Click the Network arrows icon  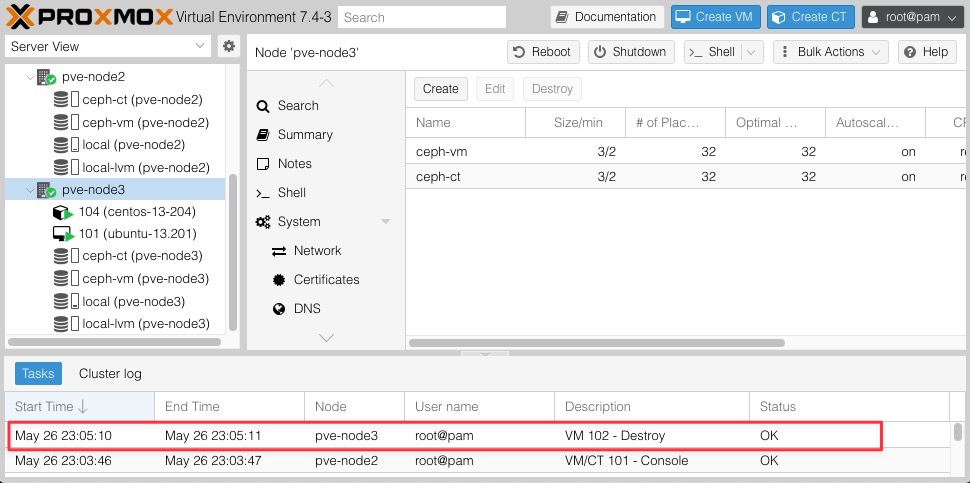(279, 251)
